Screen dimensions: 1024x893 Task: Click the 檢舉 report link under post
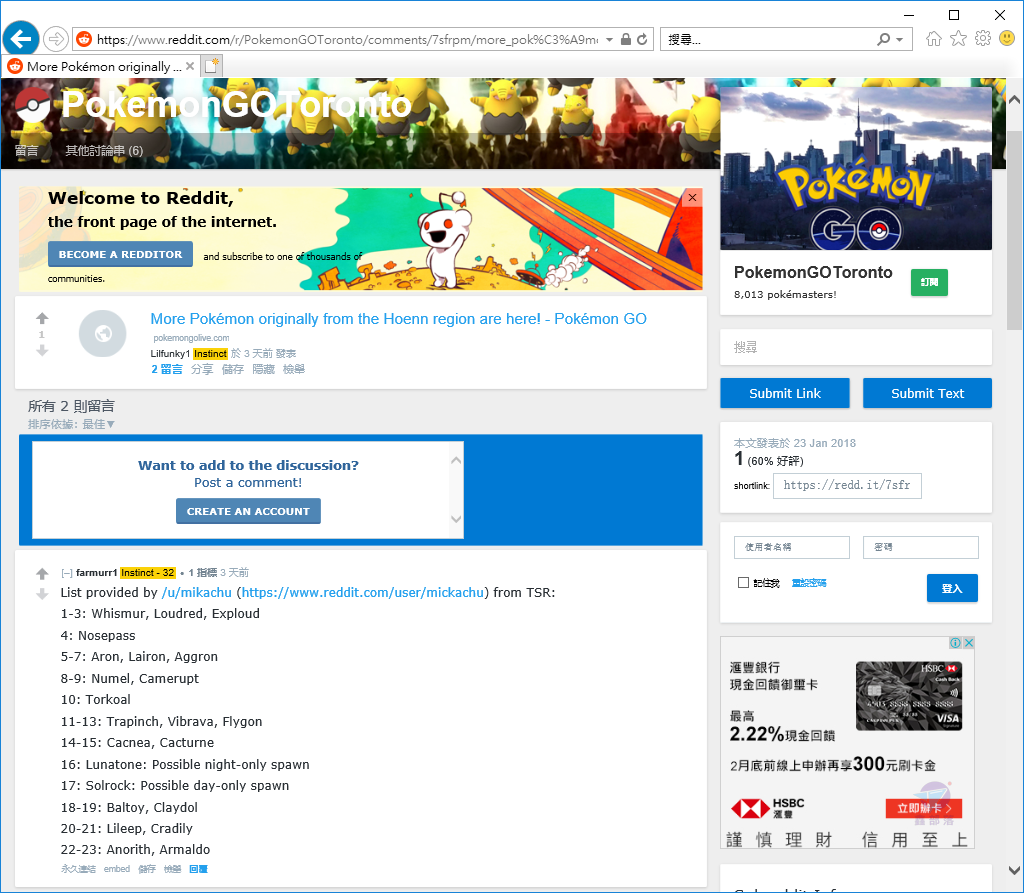(294, 369)
